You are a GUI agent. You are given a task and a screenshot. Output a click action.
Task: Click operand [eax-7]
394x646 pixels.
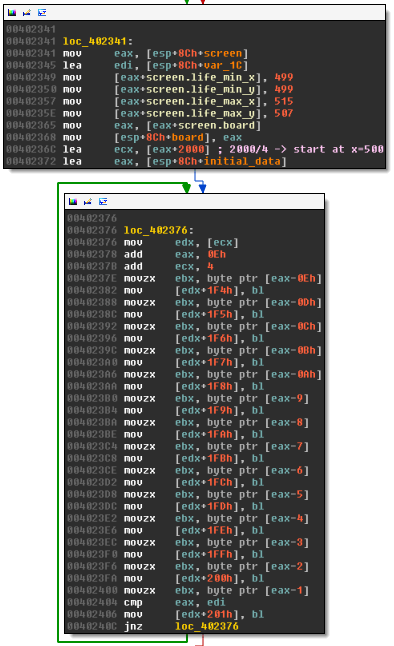pyautogui.click(x=286, y=446)
